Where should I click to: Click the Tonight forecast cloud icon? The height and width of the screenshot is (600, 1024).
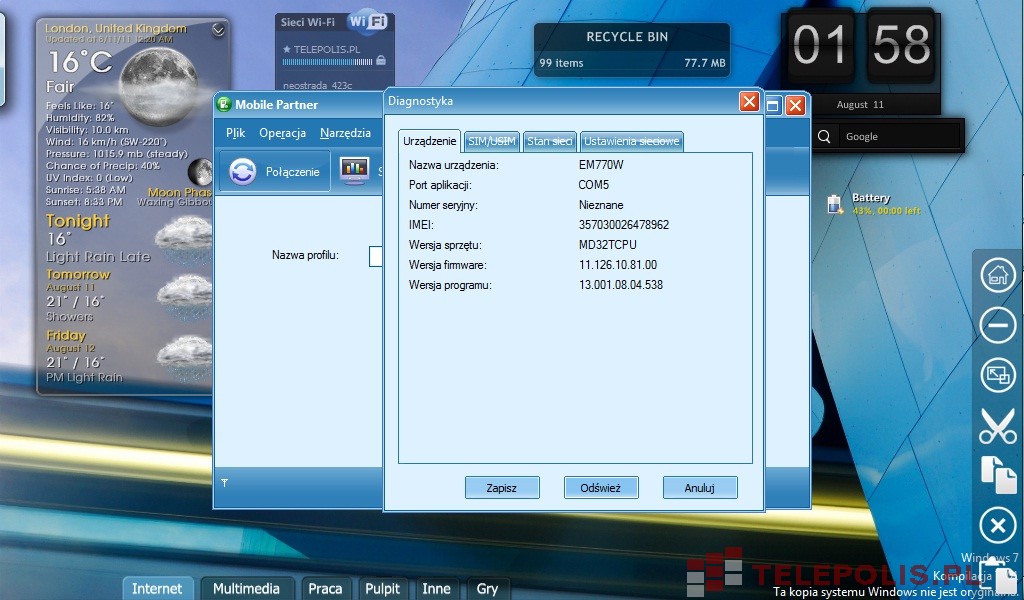185,238
